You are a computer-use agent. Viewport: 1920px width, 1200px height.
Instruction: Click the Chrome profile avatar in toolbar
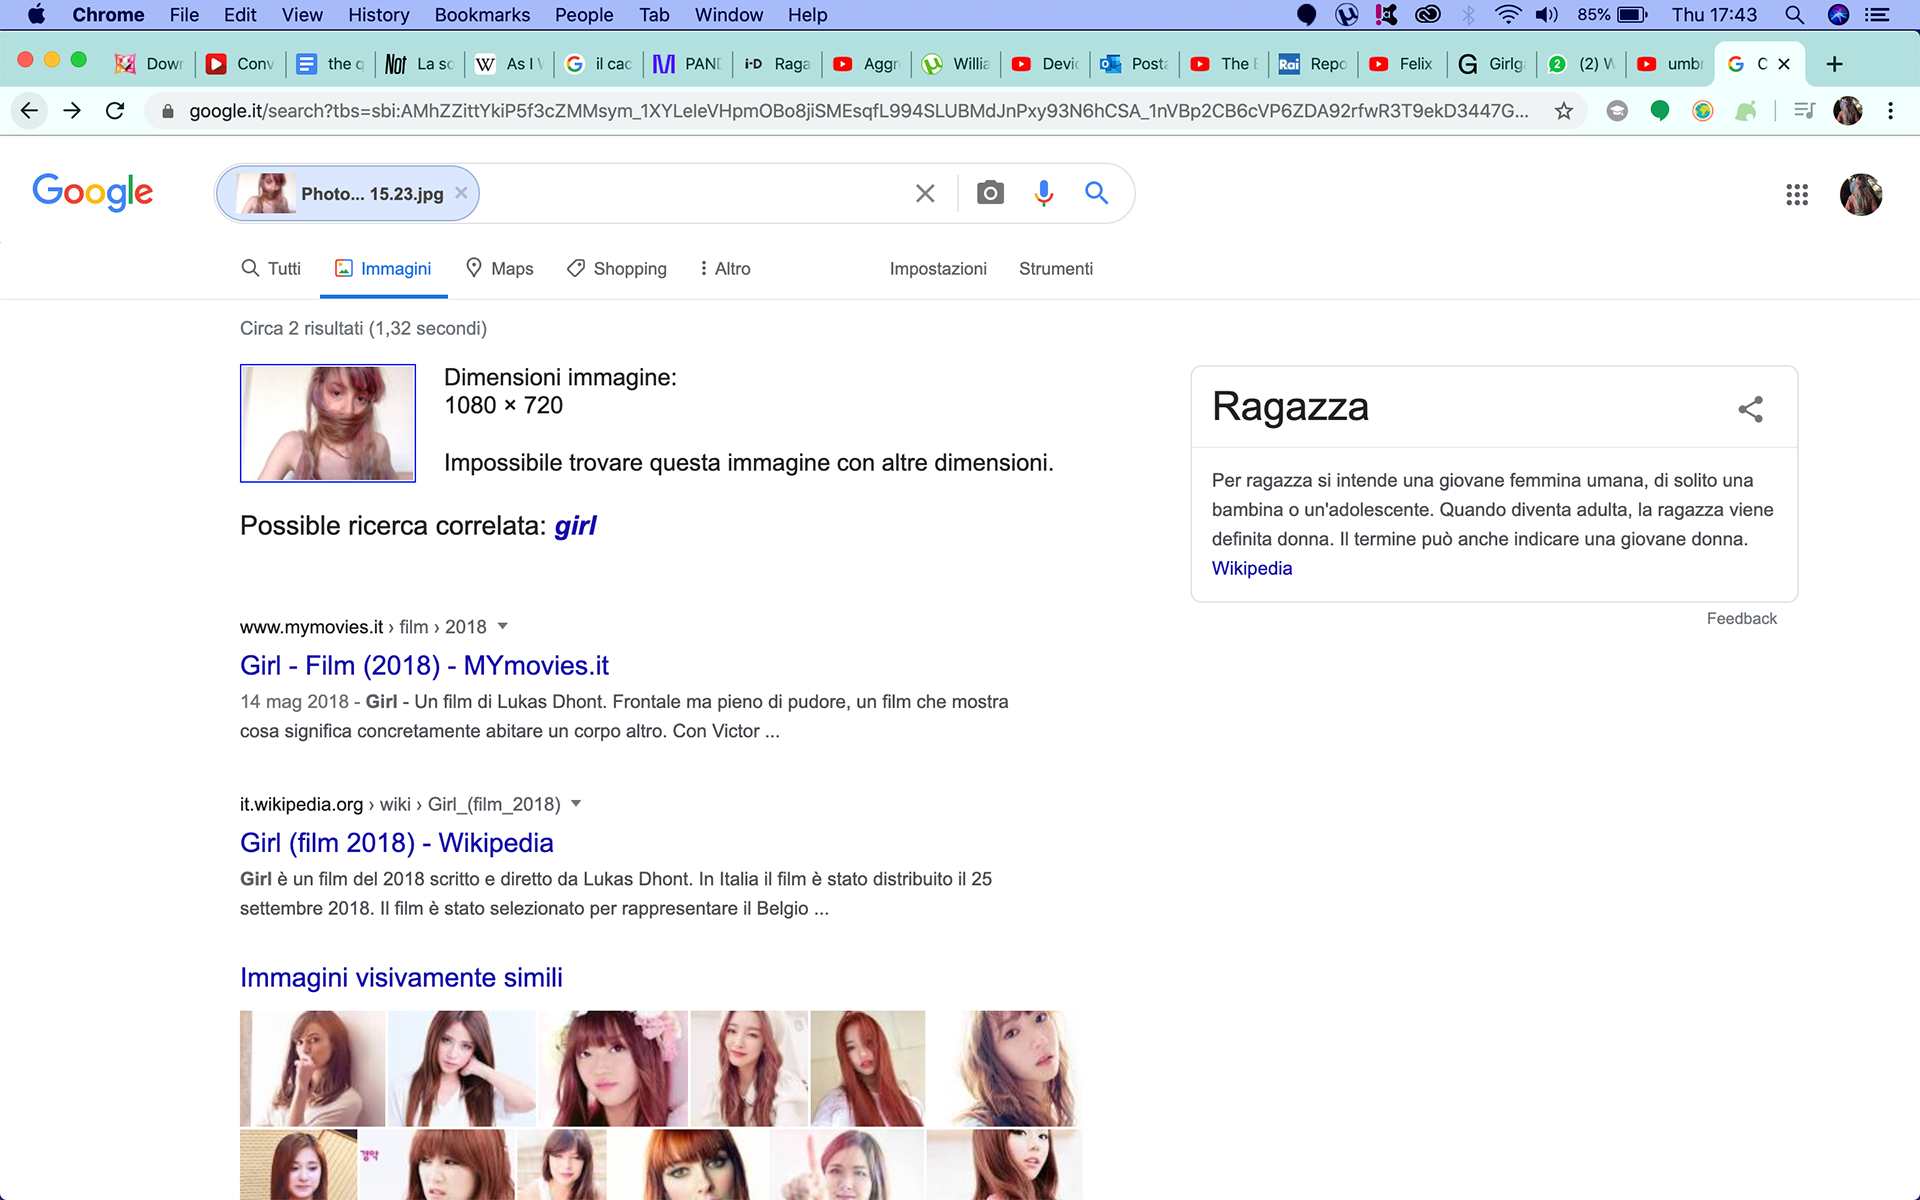(x=1848, y=111)
